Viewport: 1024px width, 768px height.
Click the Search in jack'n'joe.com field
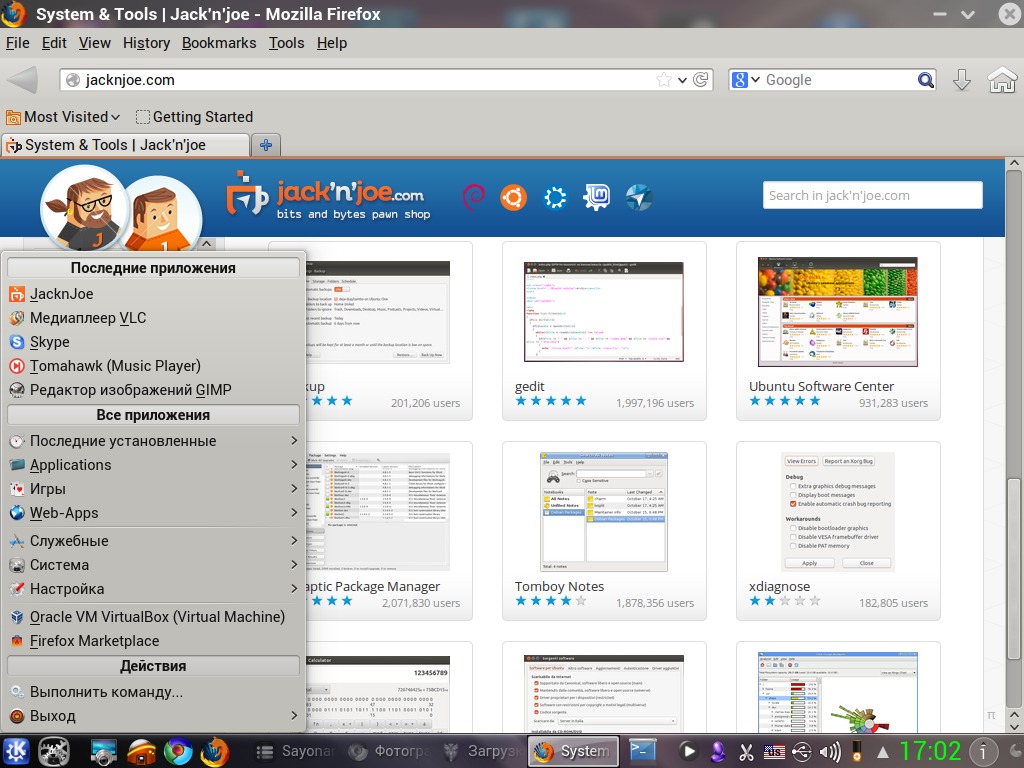click(872, 195)
